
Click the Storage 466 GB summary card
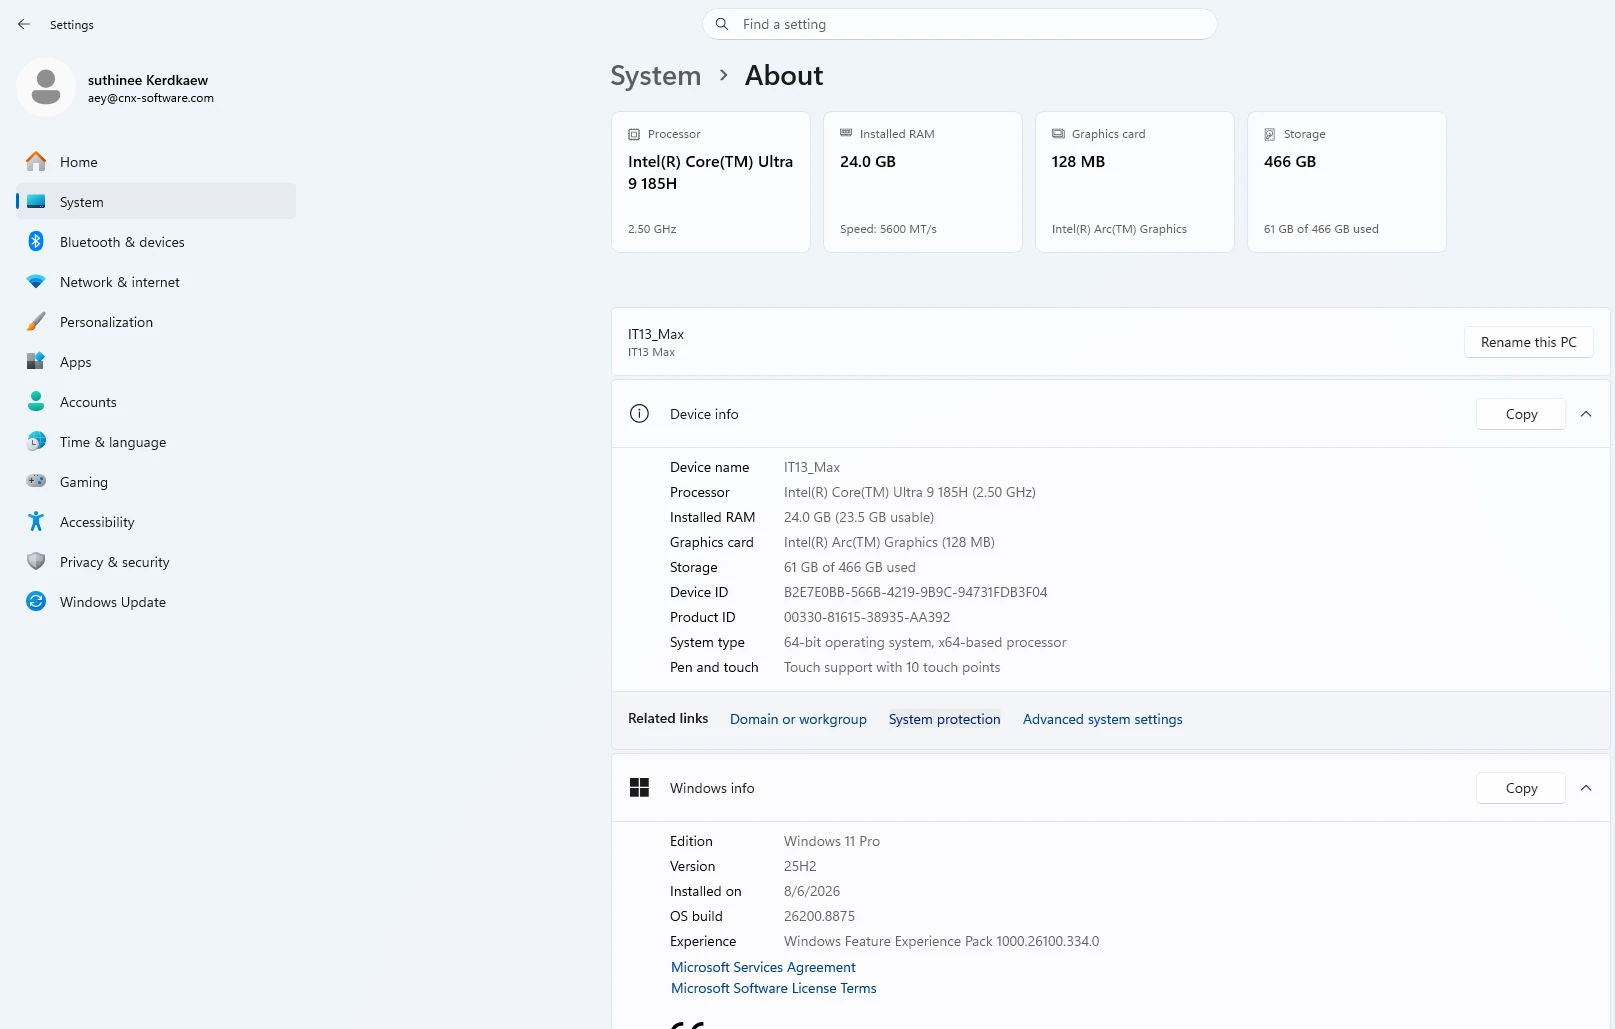pos(1347,182)
